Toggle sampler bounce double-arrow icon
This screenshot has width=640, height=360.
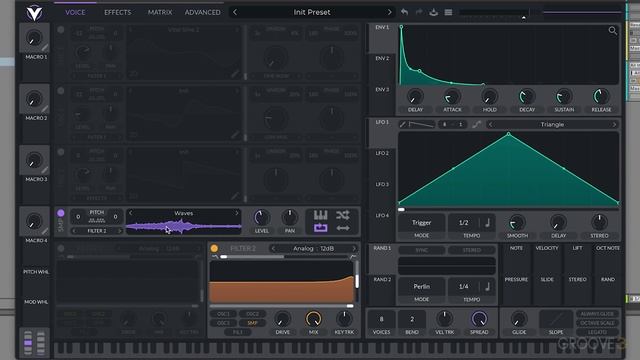coord(343,228)
